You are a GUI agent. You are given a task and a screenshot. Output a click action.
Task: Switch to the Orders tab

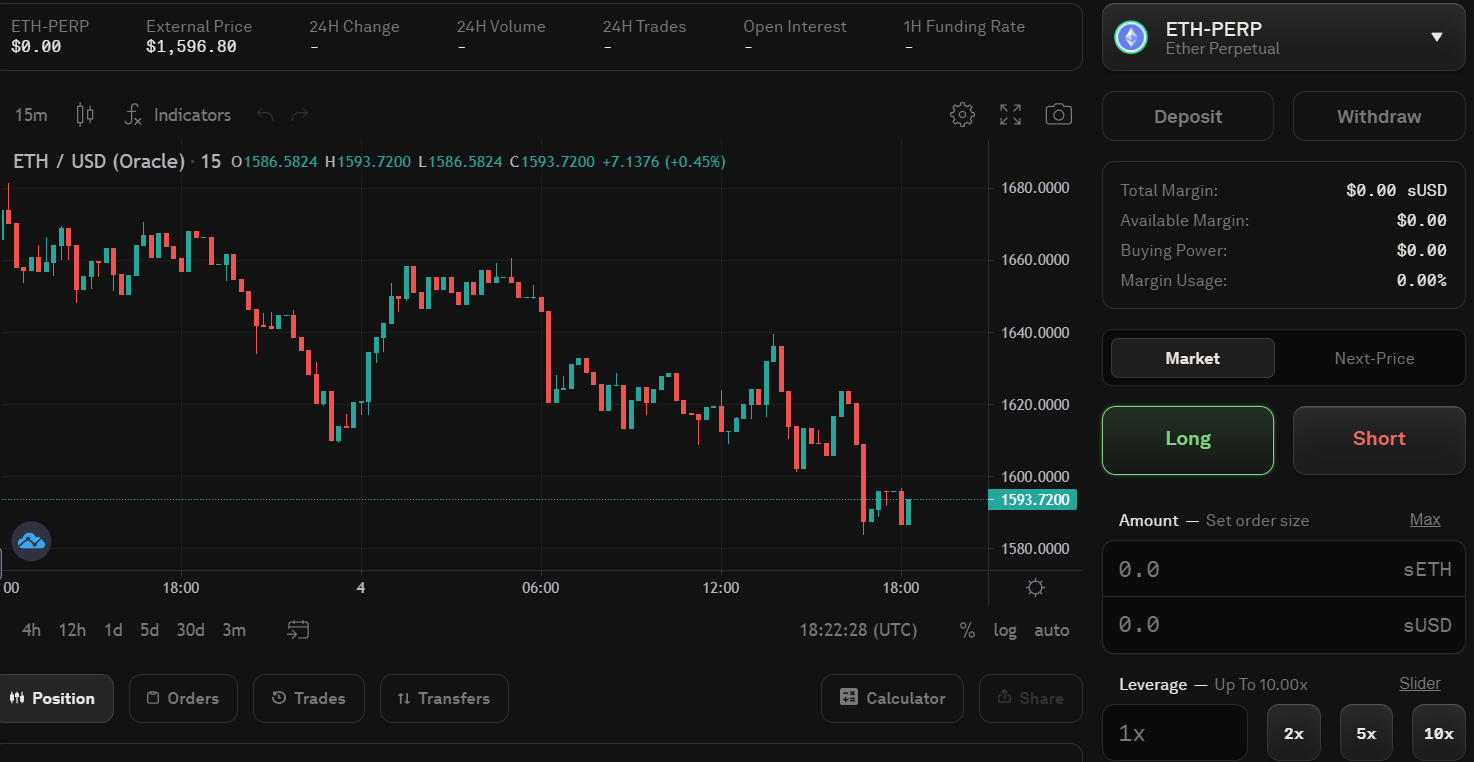pos(183,698)
